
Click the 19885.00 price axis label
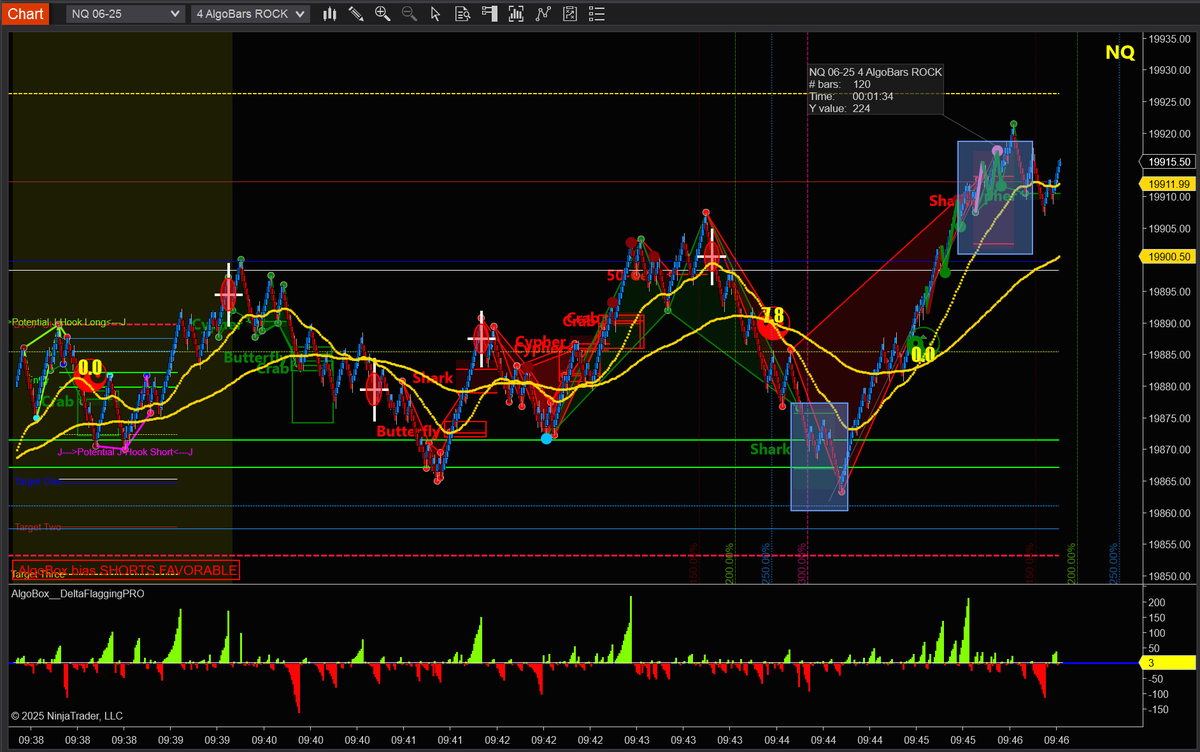pos(1169,355)
